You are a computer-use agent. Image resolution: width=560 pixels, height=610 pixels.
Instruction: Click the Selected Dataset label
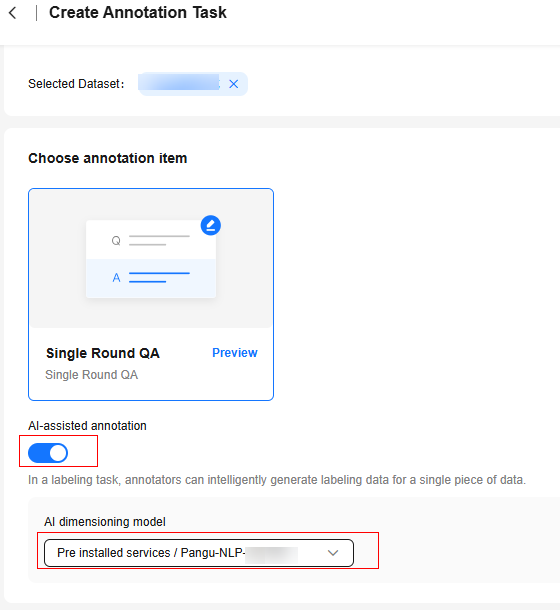tap(76, 84)
